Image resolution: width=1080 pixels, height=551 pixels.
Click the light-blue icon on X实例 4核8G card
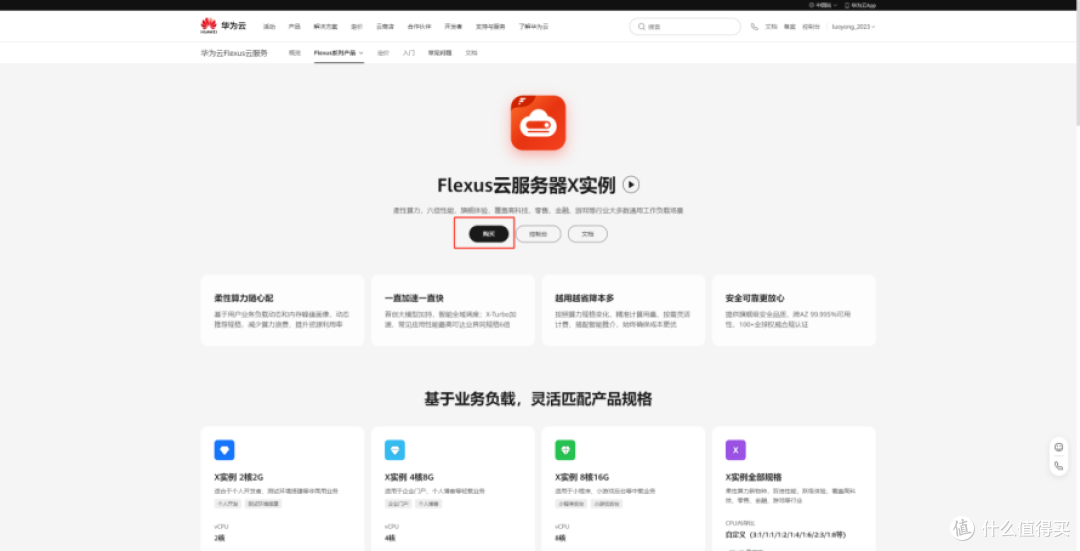click(395, 450)
